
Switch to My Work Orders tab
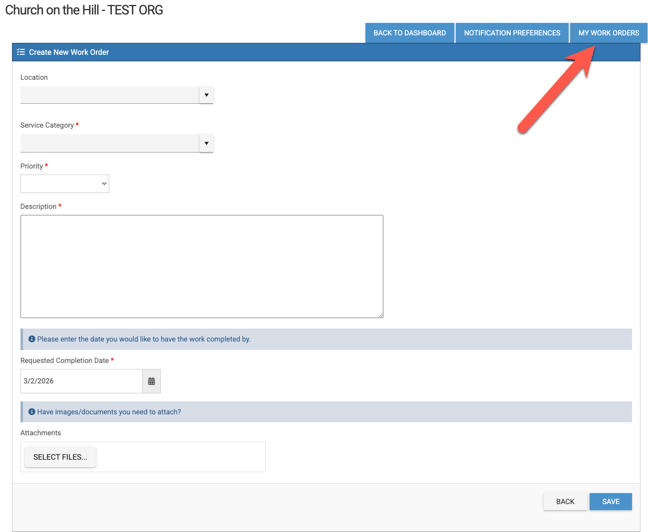point(608,33)
